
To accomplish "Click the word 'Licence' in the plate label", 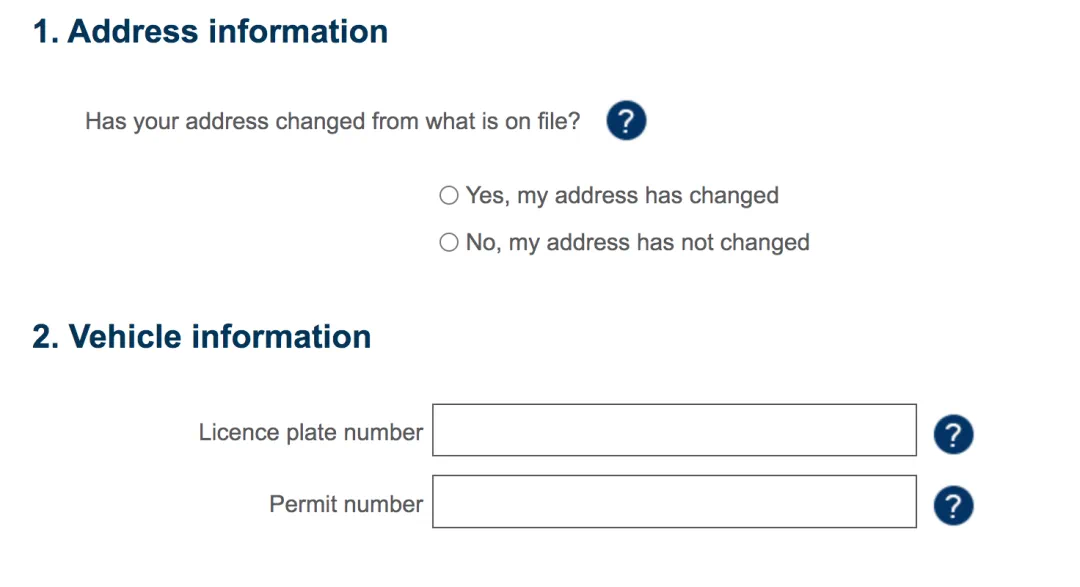I will (238, 433).
